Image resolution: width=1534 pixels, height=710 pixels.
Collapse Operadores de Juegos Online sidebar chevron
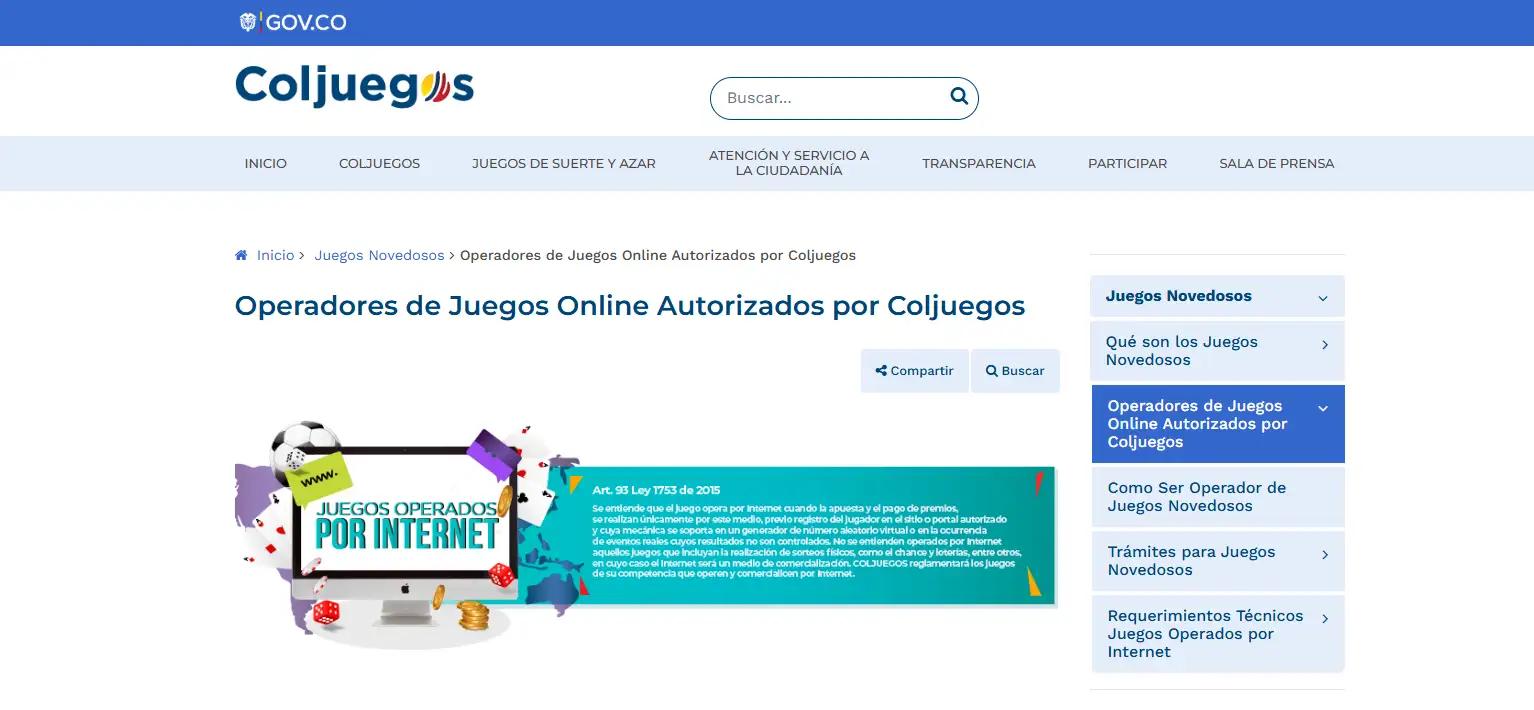(x=1323, y=408)
